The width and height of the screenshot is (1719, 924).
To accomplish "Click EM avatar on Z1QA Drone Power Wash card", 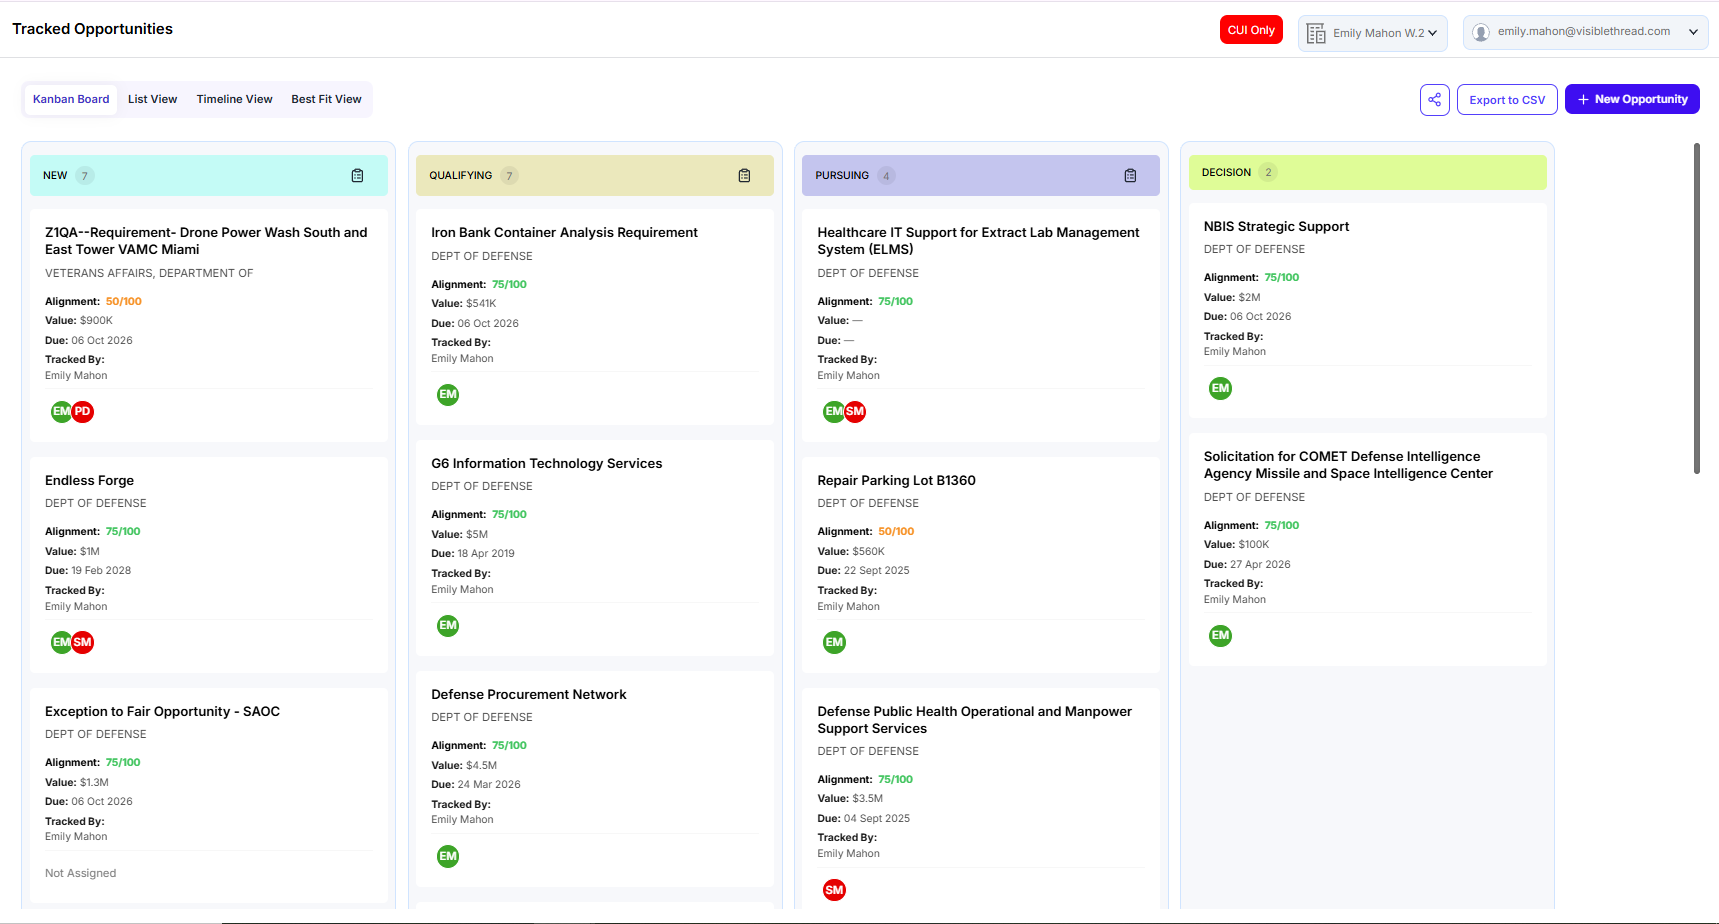I will tap(61, 412).
